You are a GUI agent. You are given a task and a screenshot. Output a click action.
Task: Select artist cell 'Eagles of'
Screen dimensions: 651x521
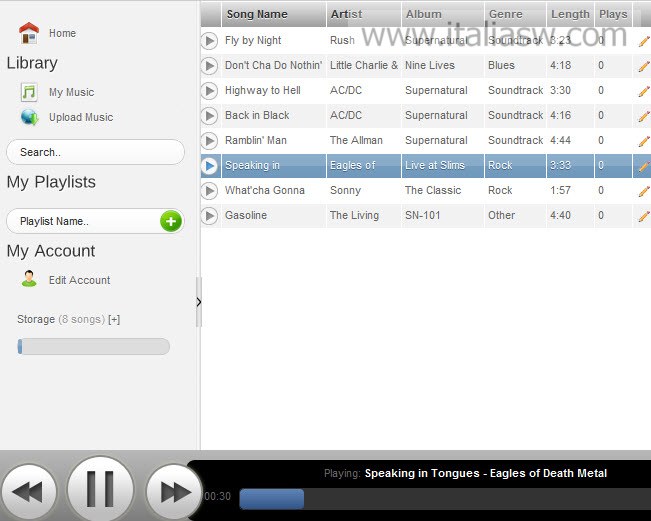coord(364,165)
